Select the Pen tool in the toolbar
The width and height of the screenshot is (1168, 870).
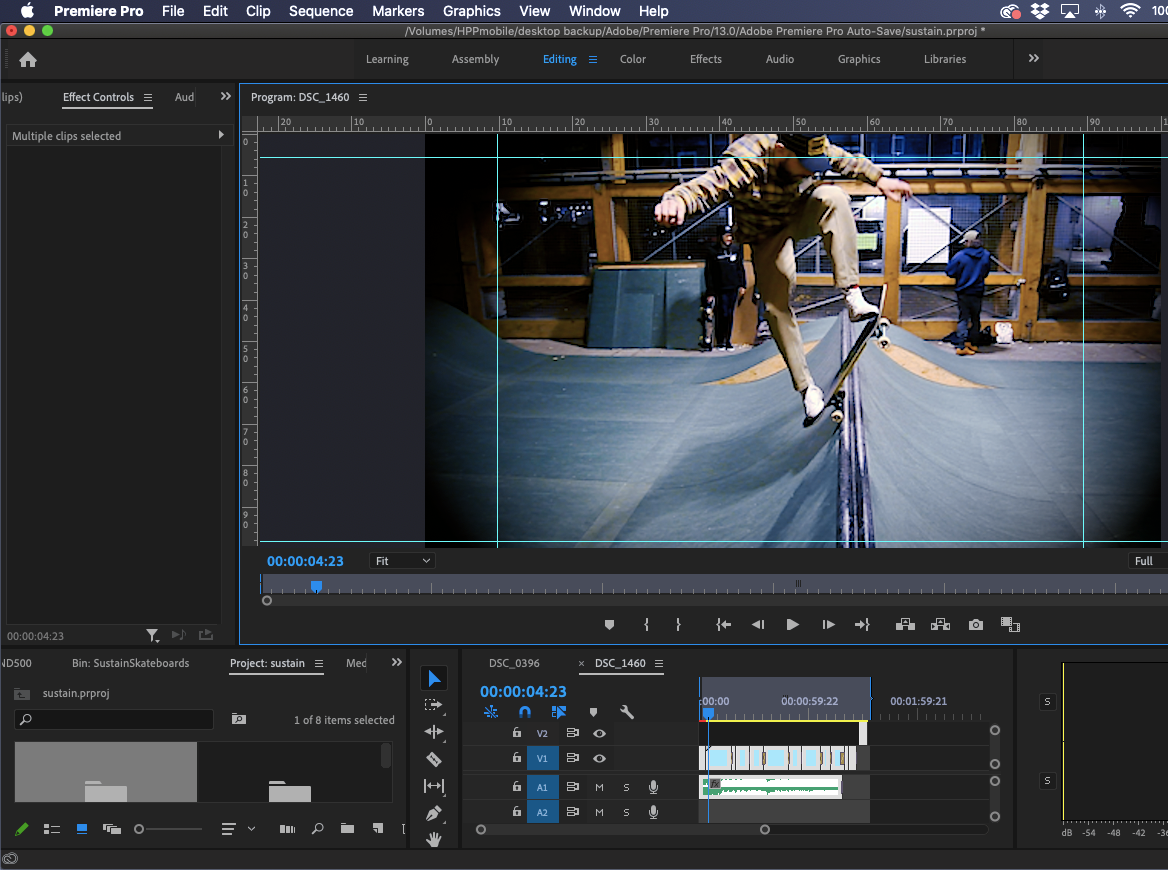click(434, 813)
